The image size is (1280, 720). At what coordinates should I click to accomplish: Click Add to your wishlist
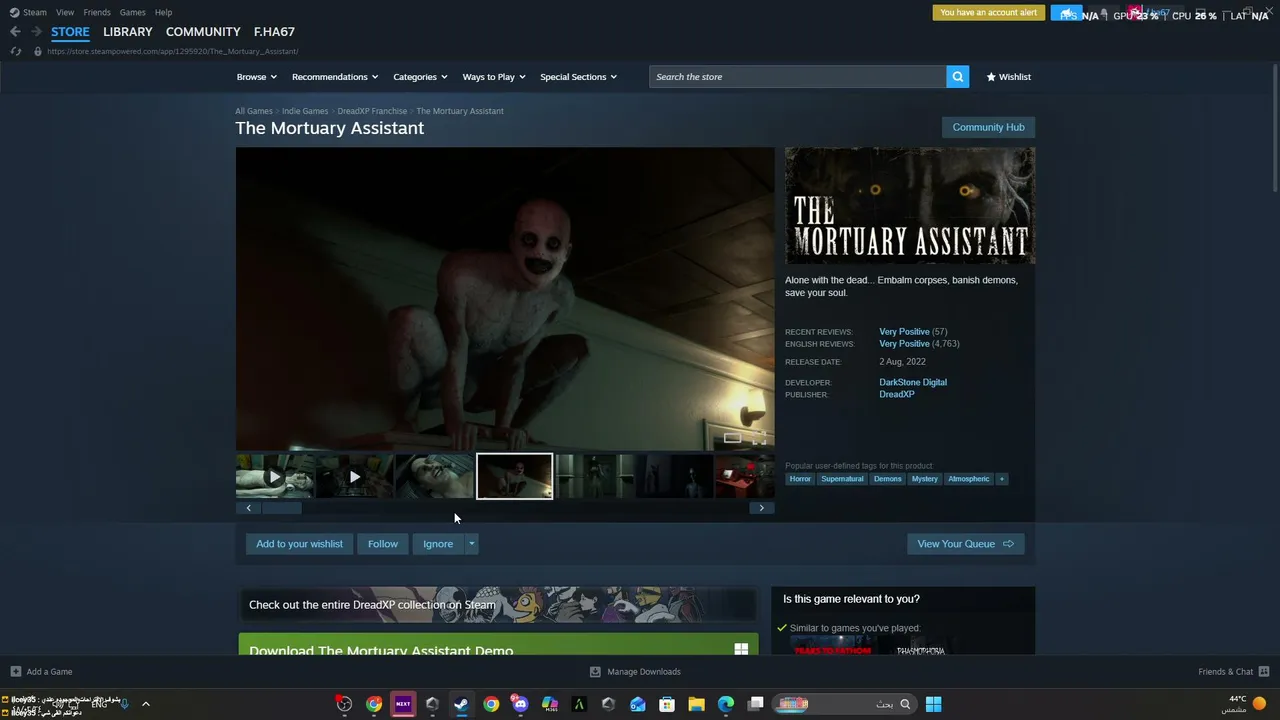point(299,544)
